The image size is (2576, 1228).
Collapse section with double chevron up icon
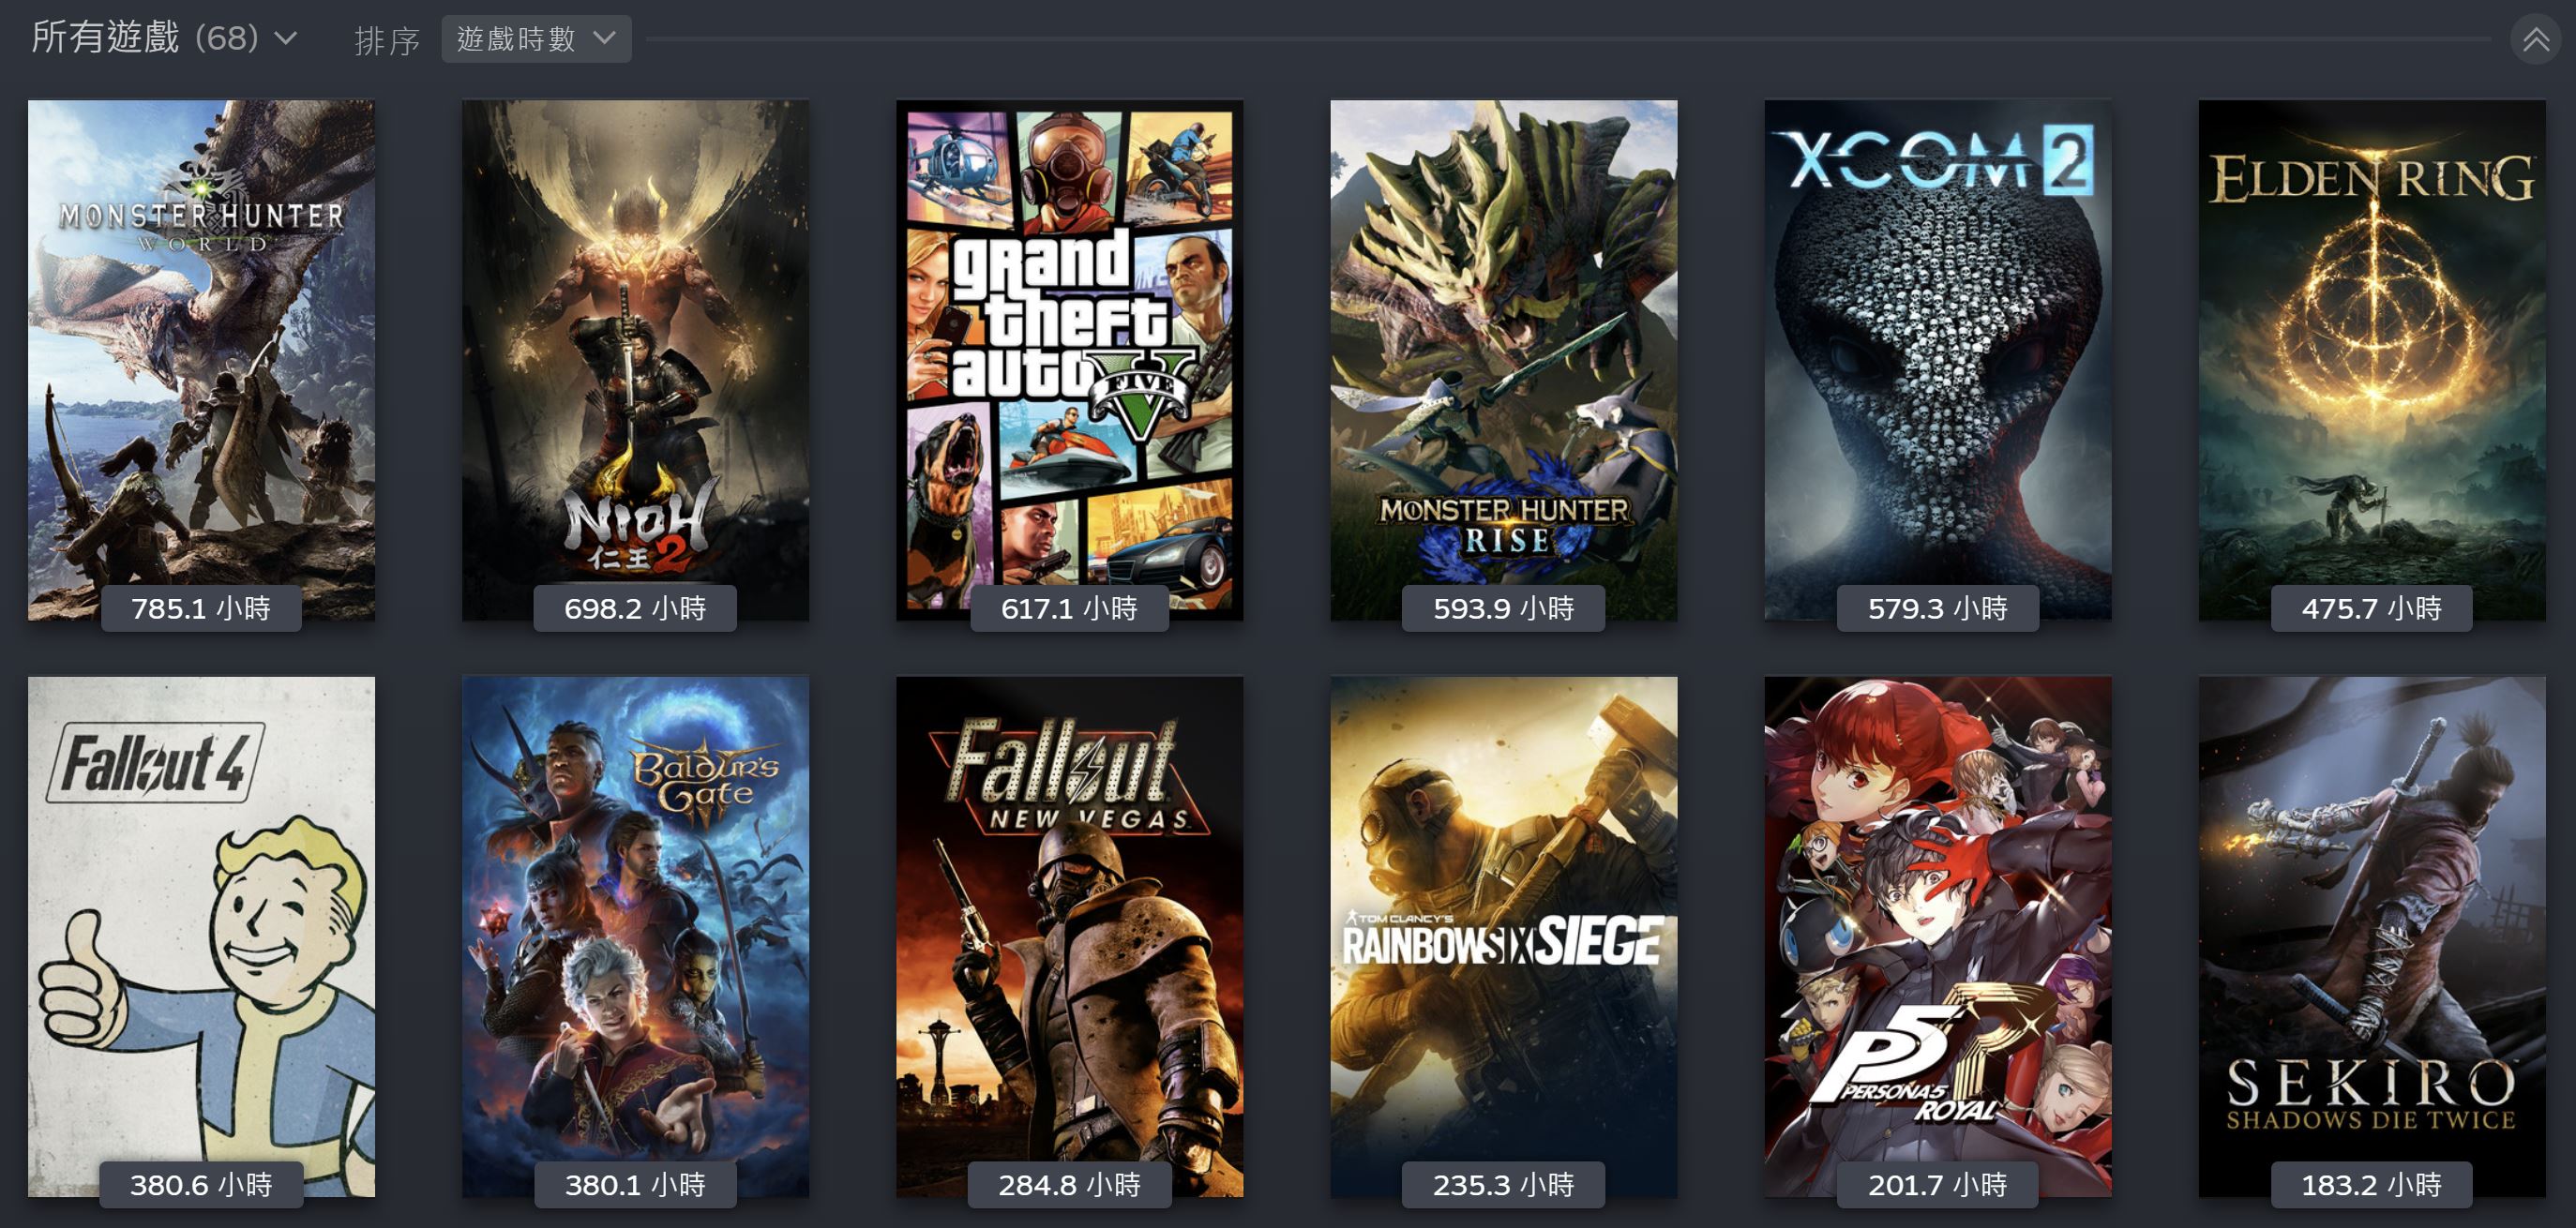click(x=2535, y=40)
